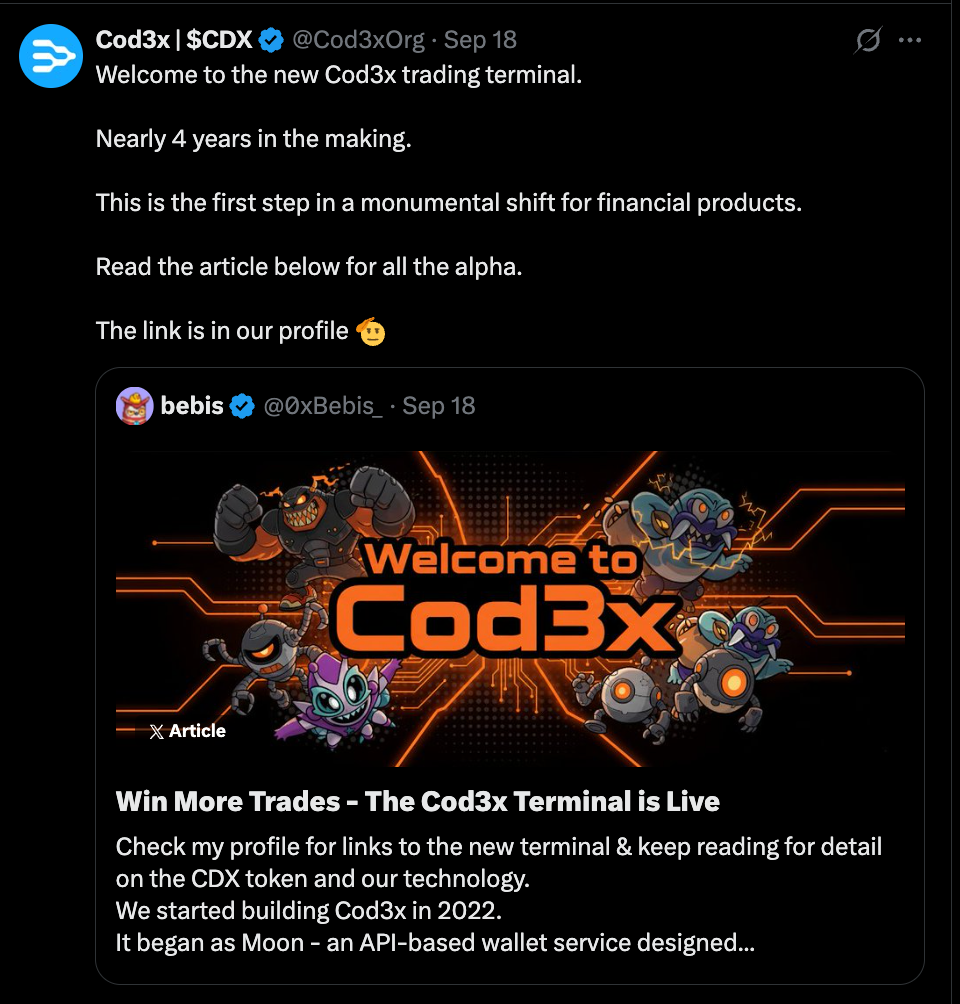
Task: Click bebis profile avatar in quoted post
Action: 134,406
